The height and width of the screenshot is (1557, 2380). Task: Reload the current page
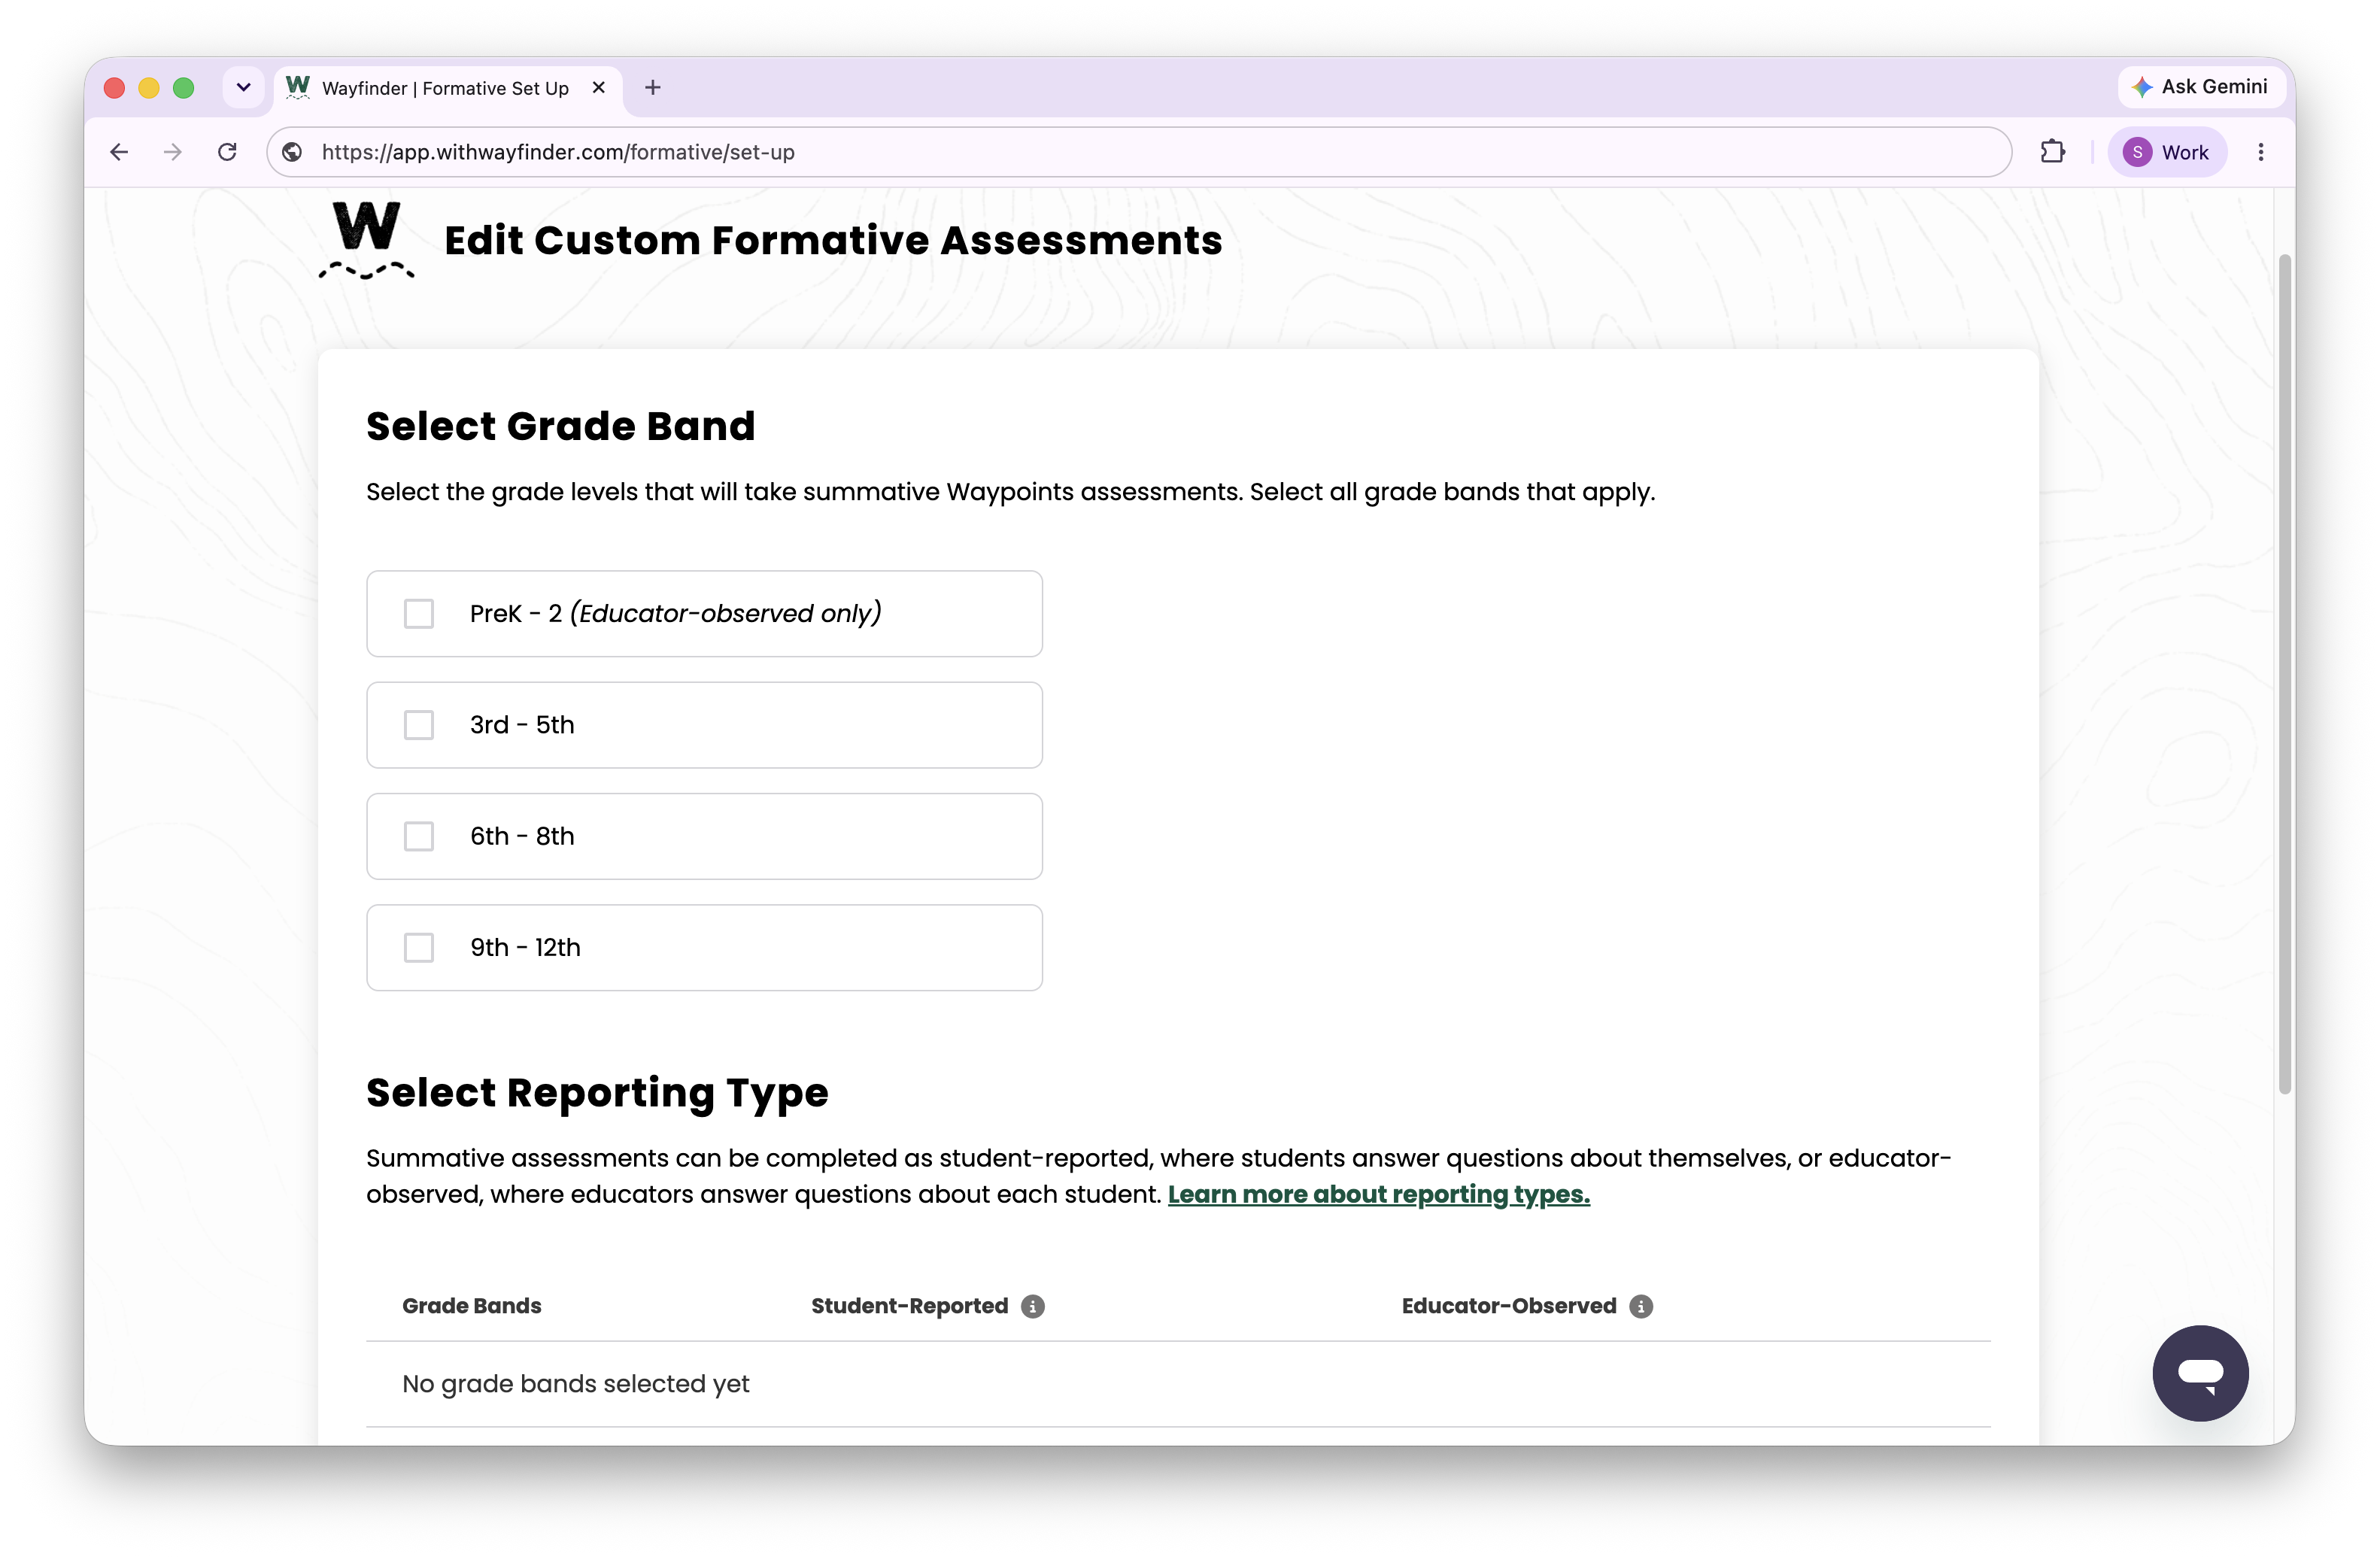[x=227, y=152]
